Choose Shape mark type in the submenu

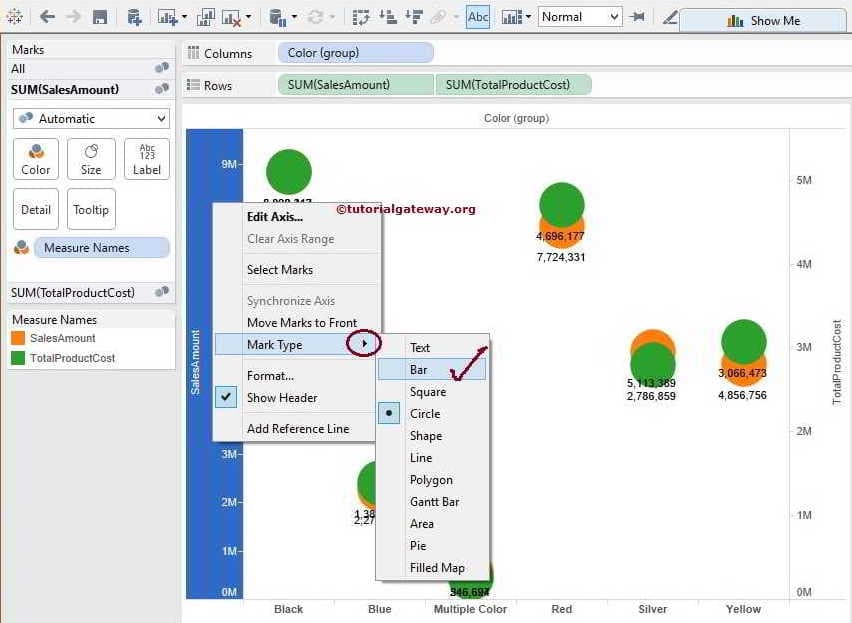click(434, 436)
